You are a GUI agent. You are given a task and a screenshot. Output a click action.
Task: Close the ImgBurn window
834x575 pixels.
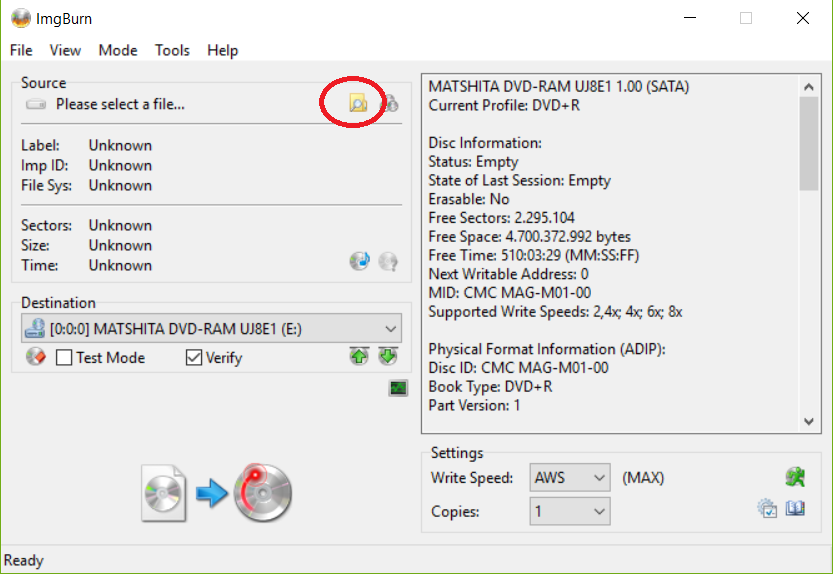click(x=803, y=18)
